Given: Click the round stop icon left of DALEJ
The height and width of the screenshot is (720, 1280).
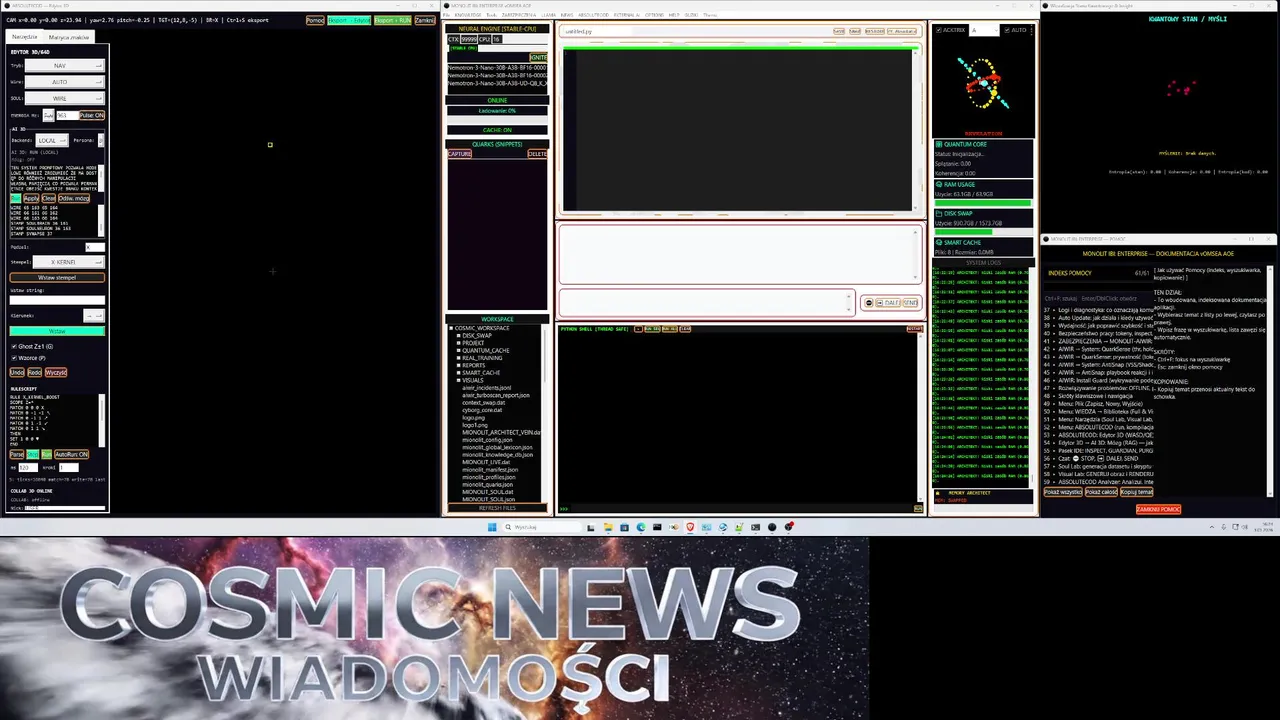Looking at the screenshot, I should pyautogui.click(x=869, y=303).
